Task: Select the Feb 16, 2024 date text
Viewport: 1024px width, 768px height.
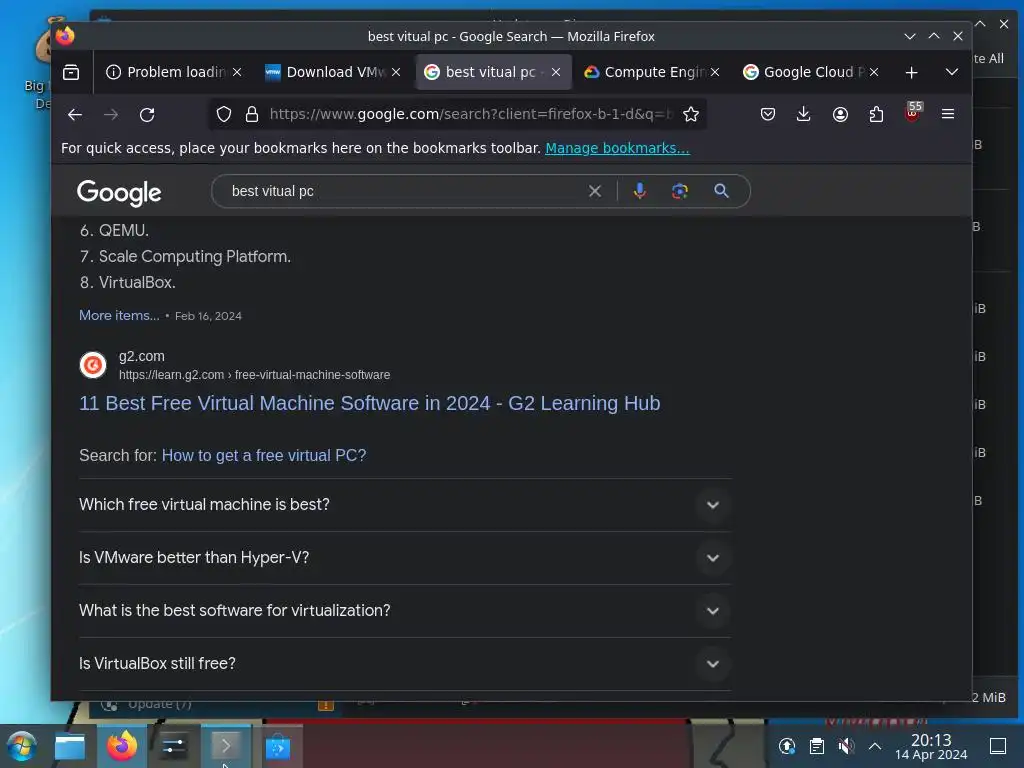Action: pyautogui.click(x=208, y=316)
